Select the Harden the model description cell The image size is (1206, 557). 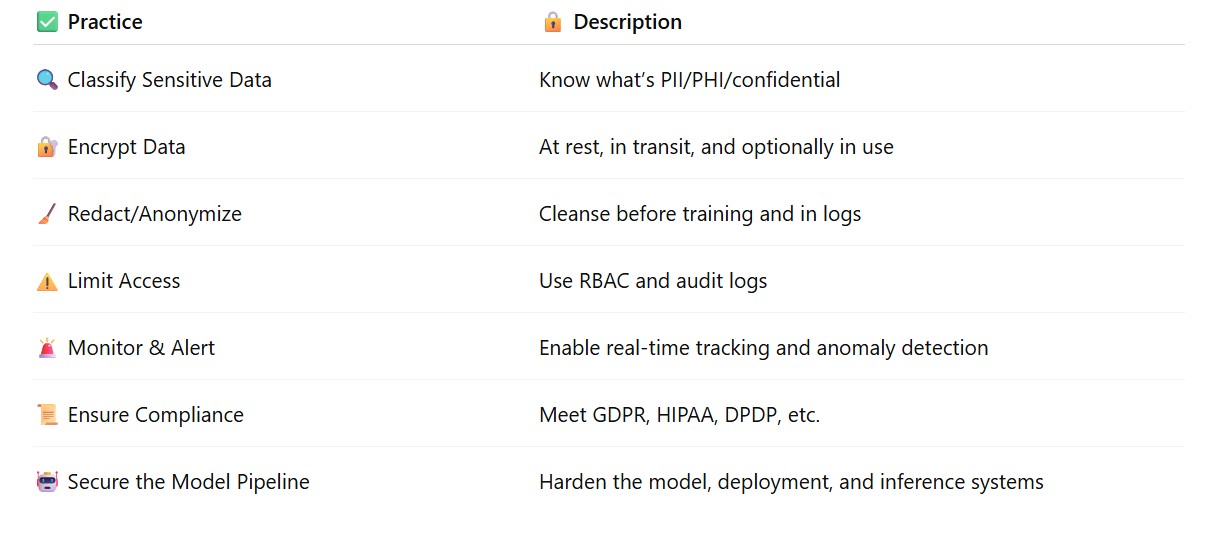791,482
